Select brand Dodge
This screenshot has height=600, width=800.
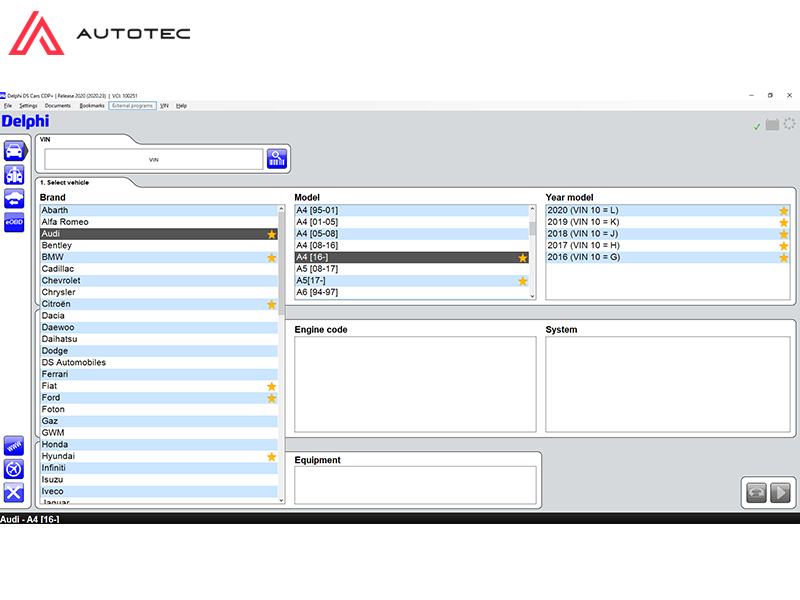tap(159, 351)
